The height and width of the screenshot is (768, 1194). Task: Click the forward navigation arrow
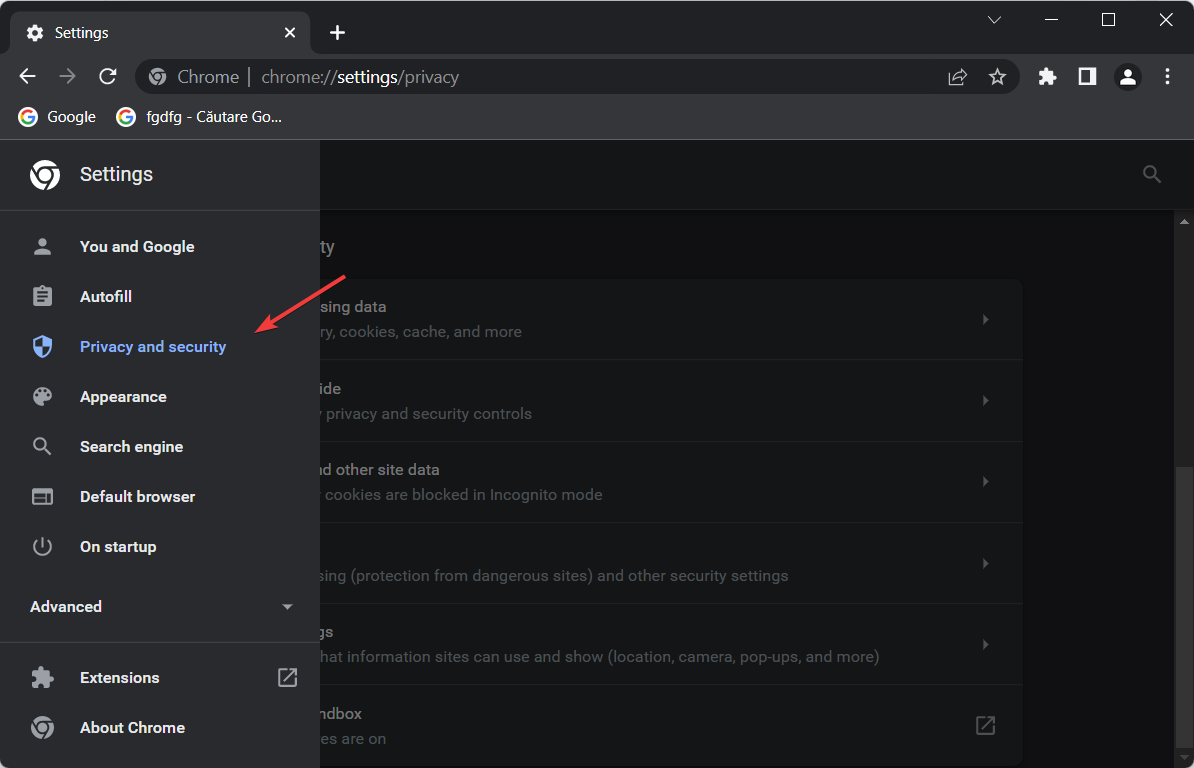pos(68,76)
